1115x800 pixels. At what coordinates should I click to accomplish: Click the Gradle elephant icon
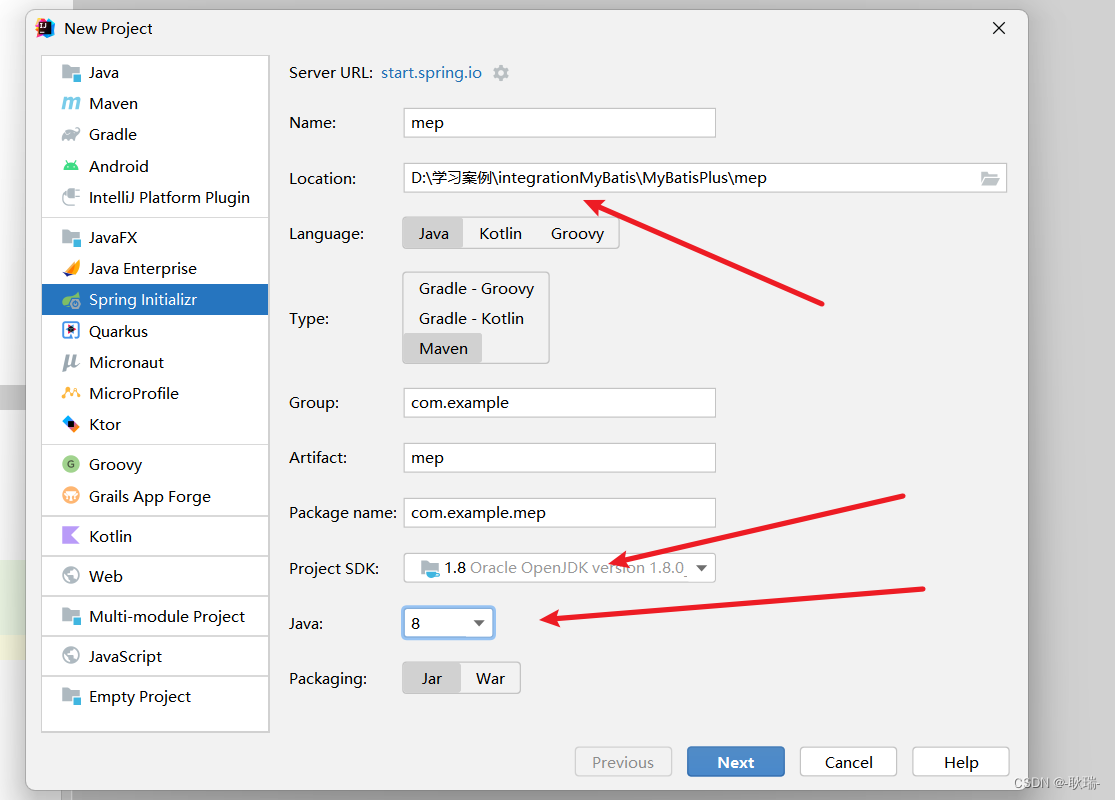pos(71,134)
